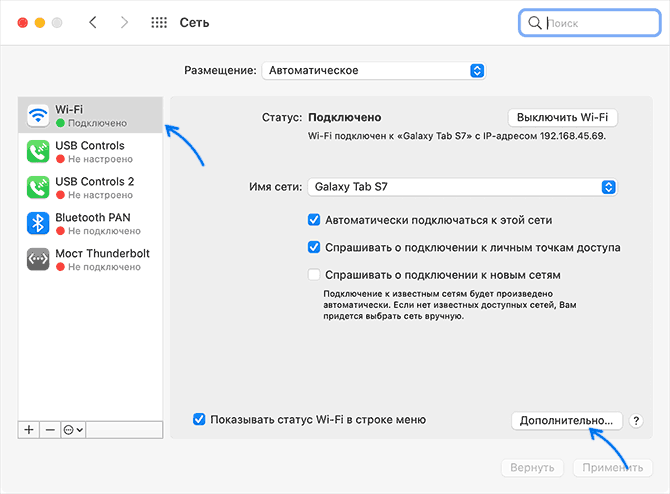The image size is (670, 494).
Task: Select the USB Controls 2 label
Action: (94, 182)
